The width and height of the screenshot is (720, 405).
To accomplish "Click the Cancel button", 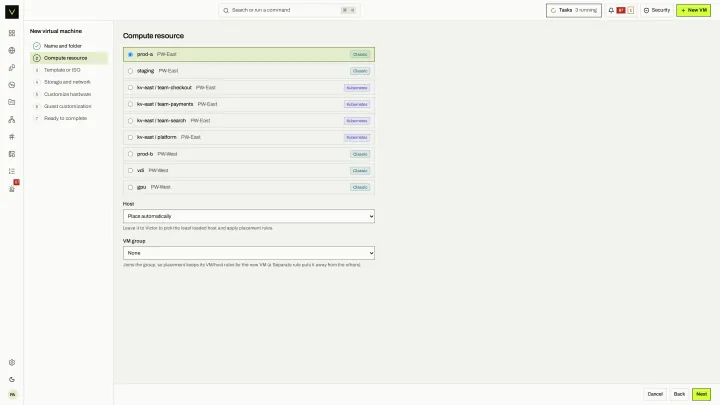I will pyautogui.click(x=655, y=394).
